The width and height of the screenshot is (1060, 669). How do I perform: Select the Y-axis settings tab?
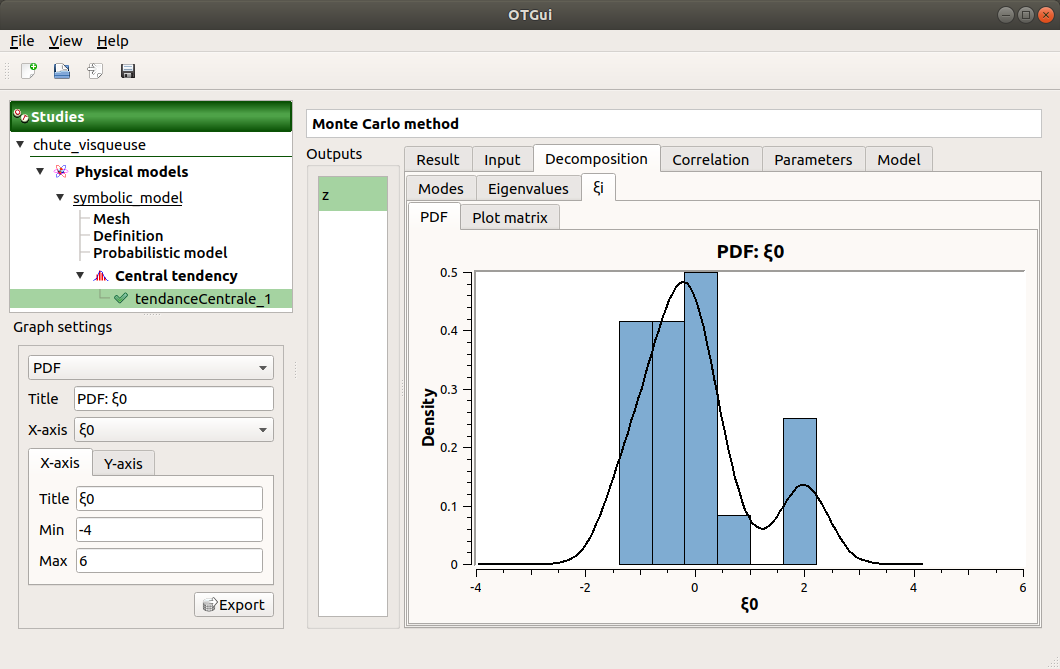tap(123, 463)
